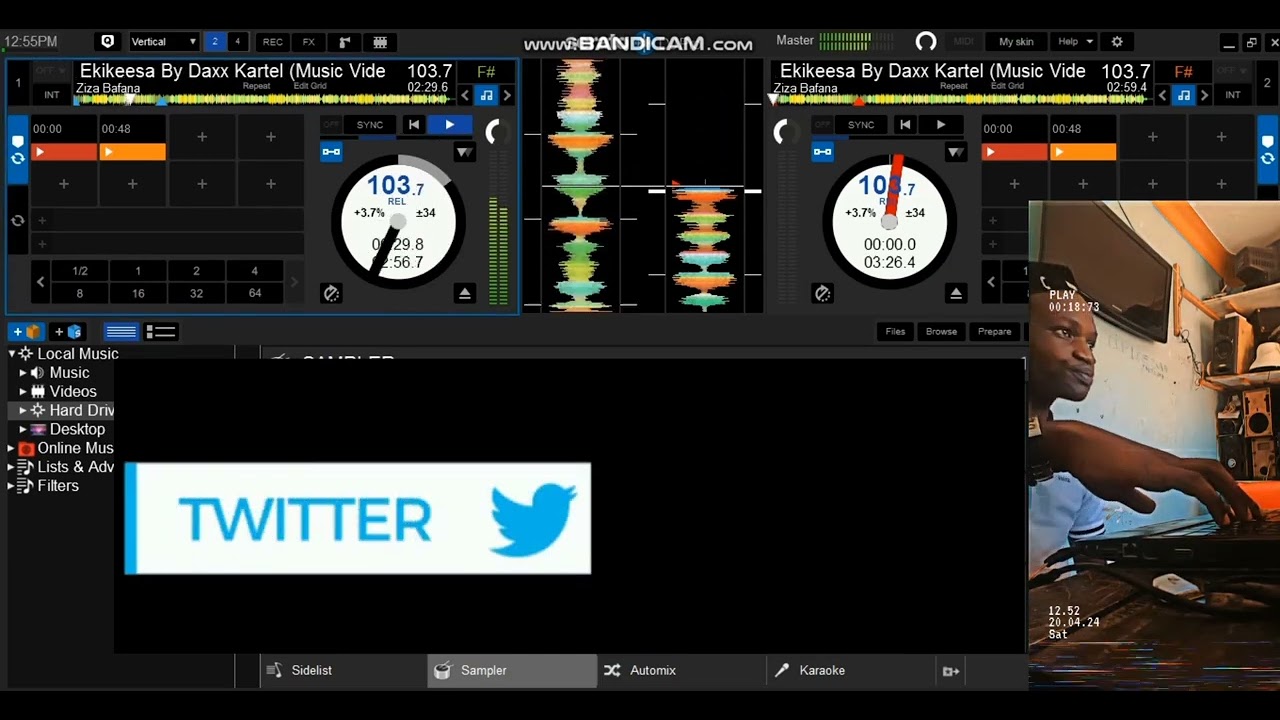Click the center scrolling waveform display
1280x720 pixels.
tap(642, 185)
